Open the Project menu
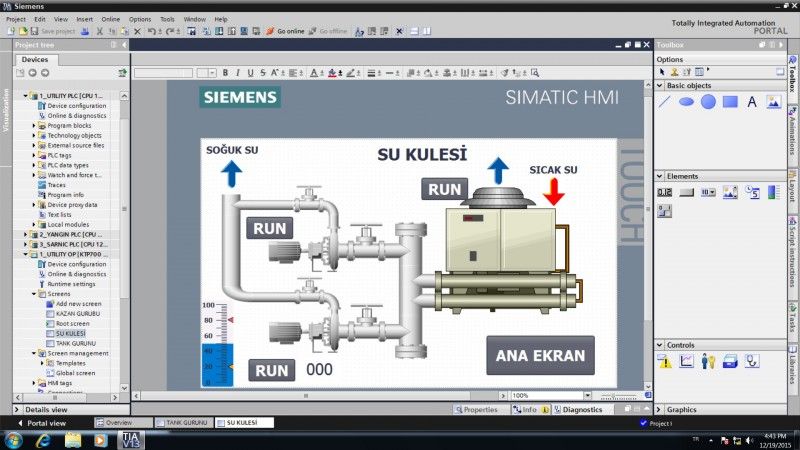800x450 pixels. (16, 19)
